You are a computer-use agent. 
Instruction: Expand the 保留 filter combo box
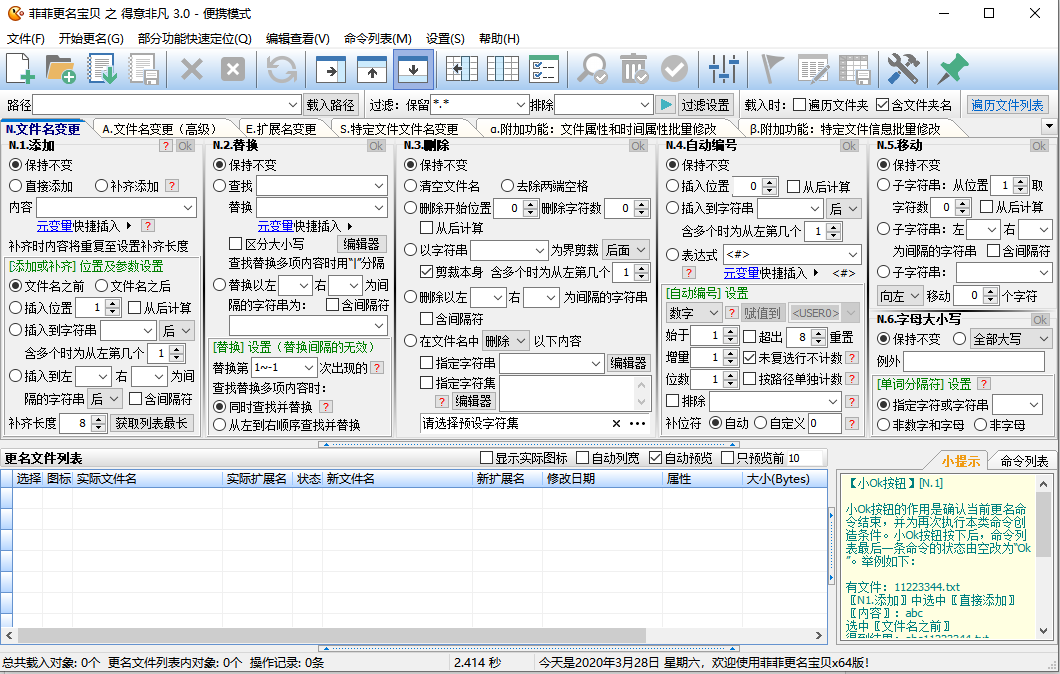coord(521,105)
